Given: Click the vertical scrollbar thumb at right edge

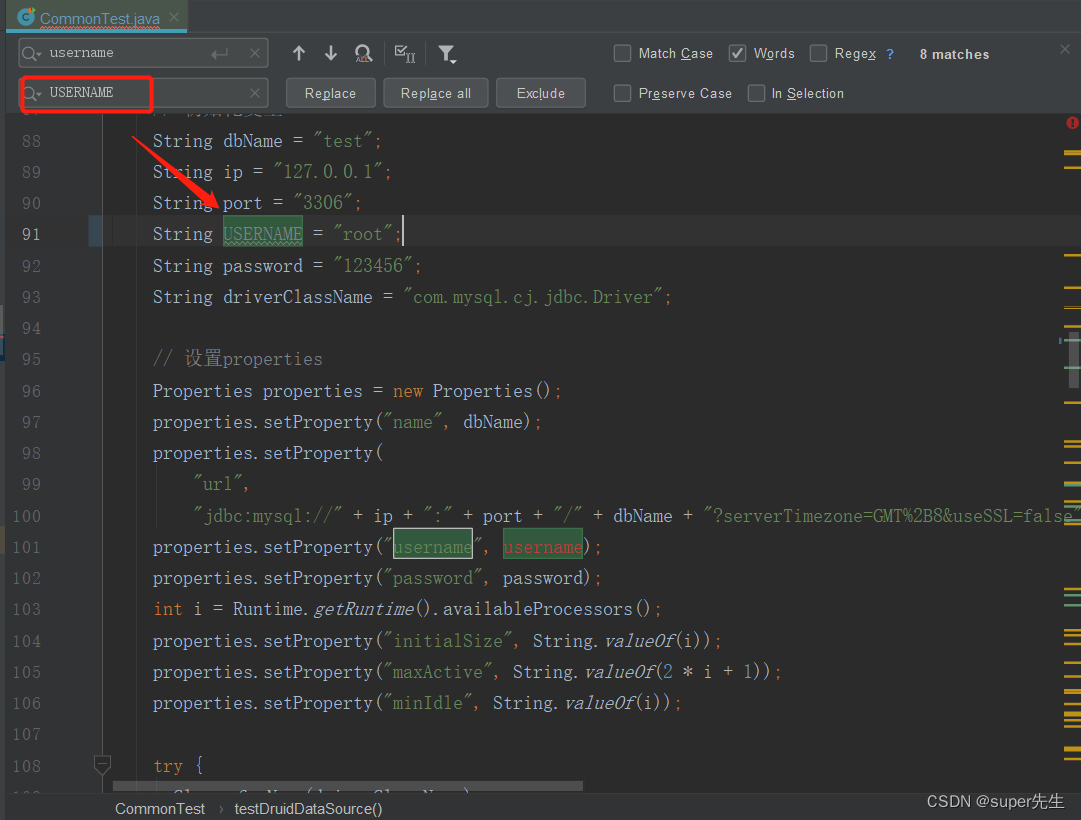Looking at the screenshot, I should (x=1071, y=361).
